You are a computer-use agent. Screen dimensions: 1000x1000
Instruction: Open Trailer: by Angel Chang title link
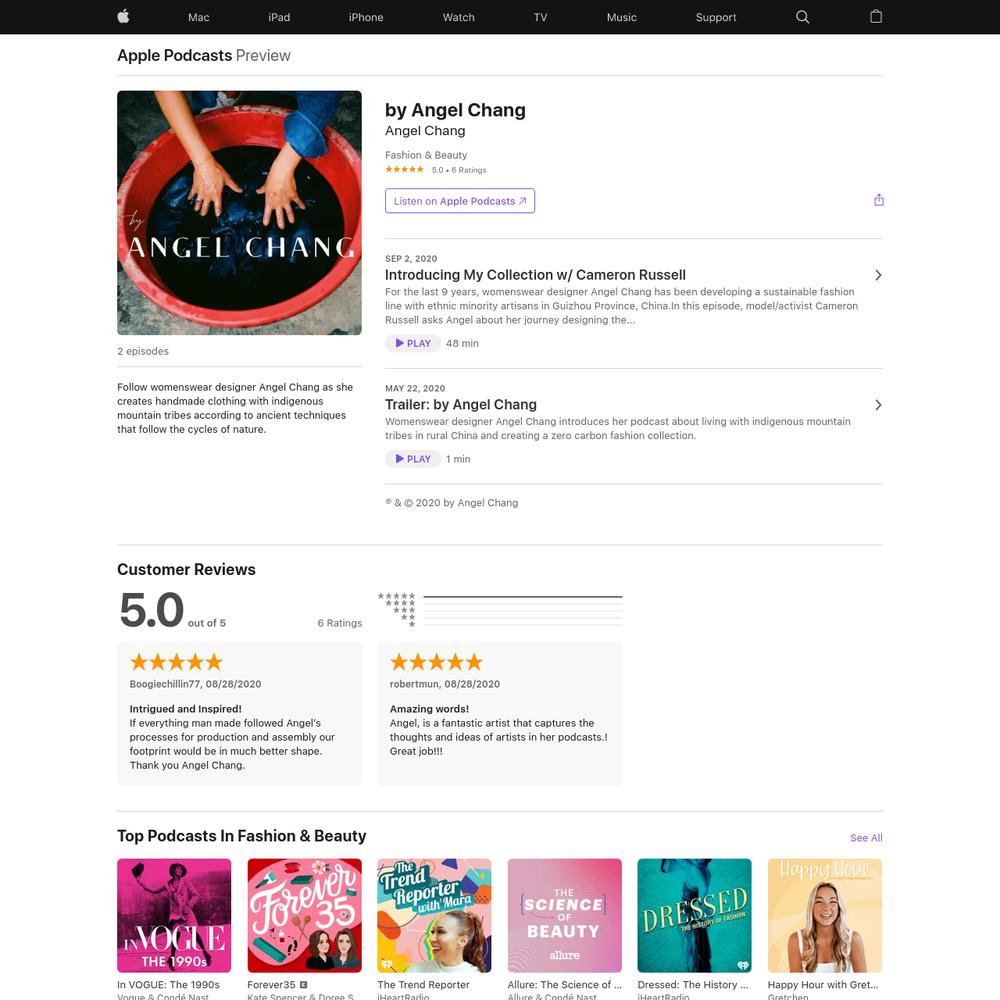(460, 404)
